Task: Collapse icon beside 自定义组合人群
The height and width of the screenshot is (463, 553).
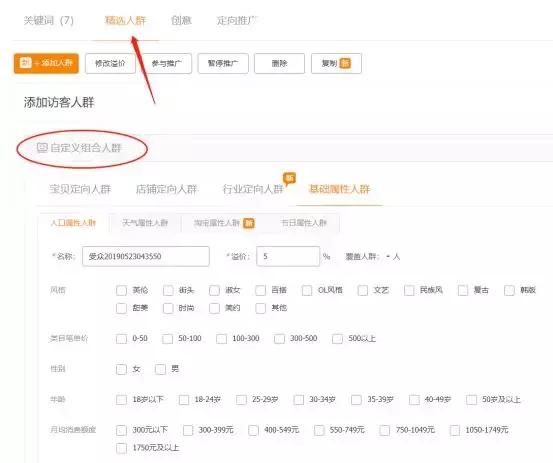Action: click(42, 147)
